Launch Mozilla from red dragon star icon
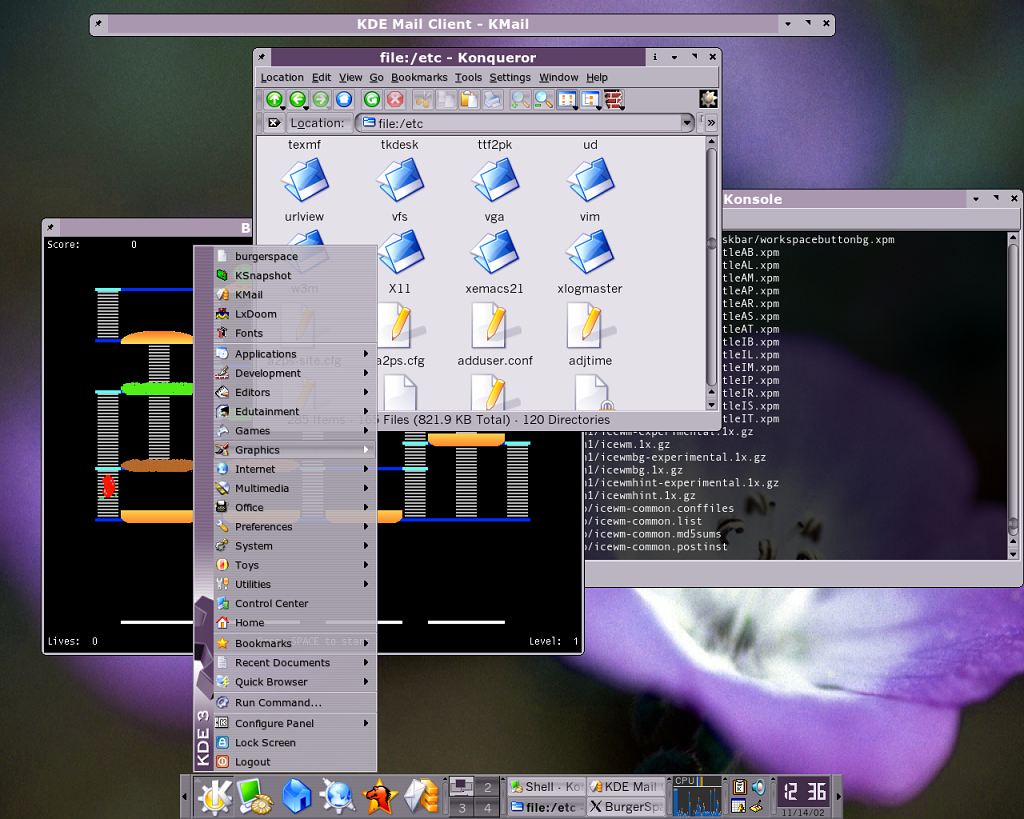 pos(379,796)
